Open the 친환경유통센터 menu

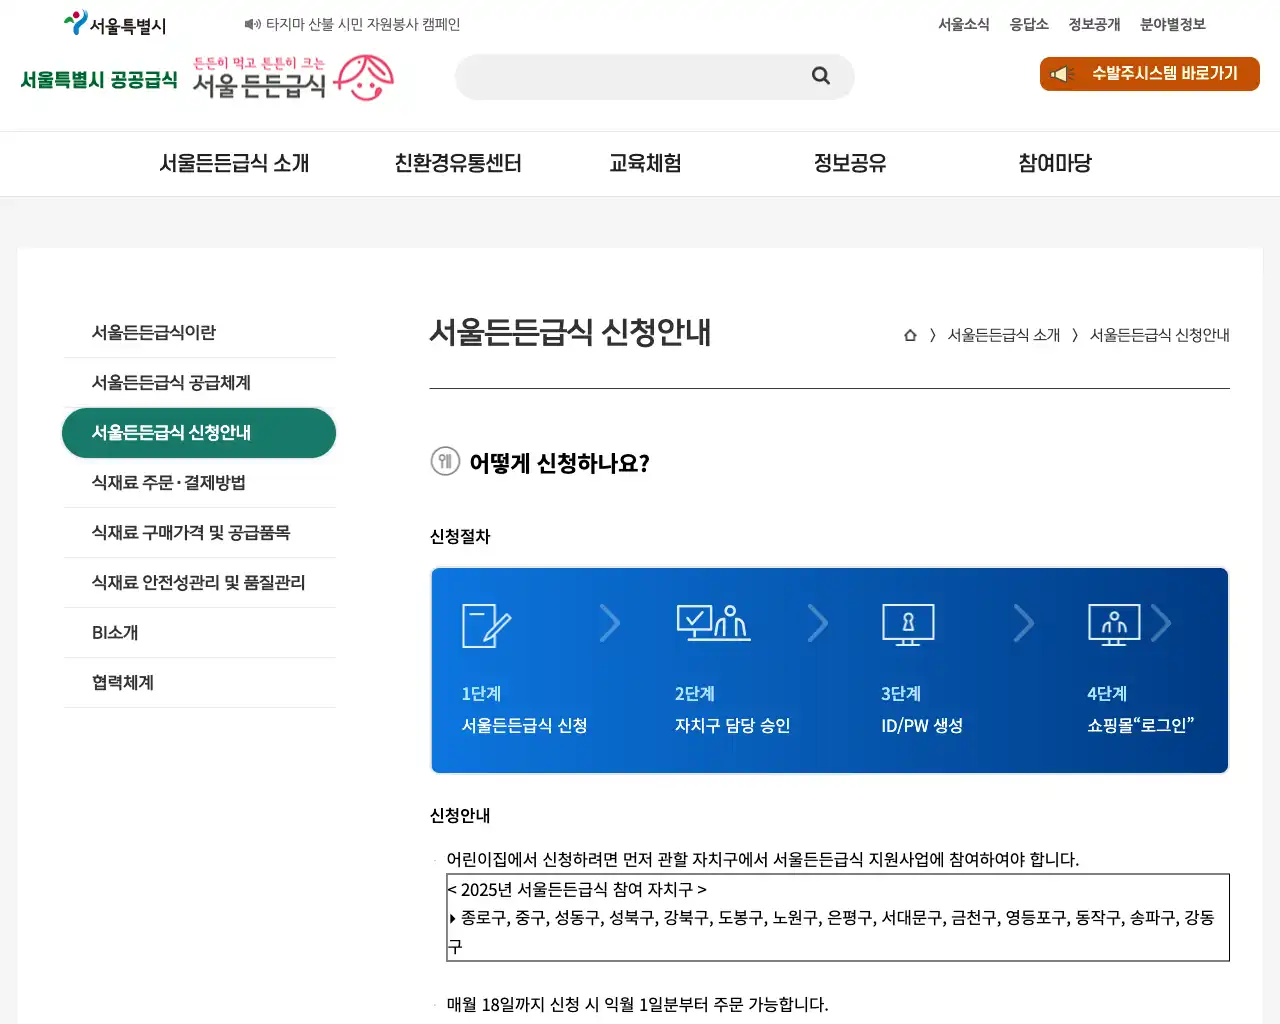coord(458,163)
